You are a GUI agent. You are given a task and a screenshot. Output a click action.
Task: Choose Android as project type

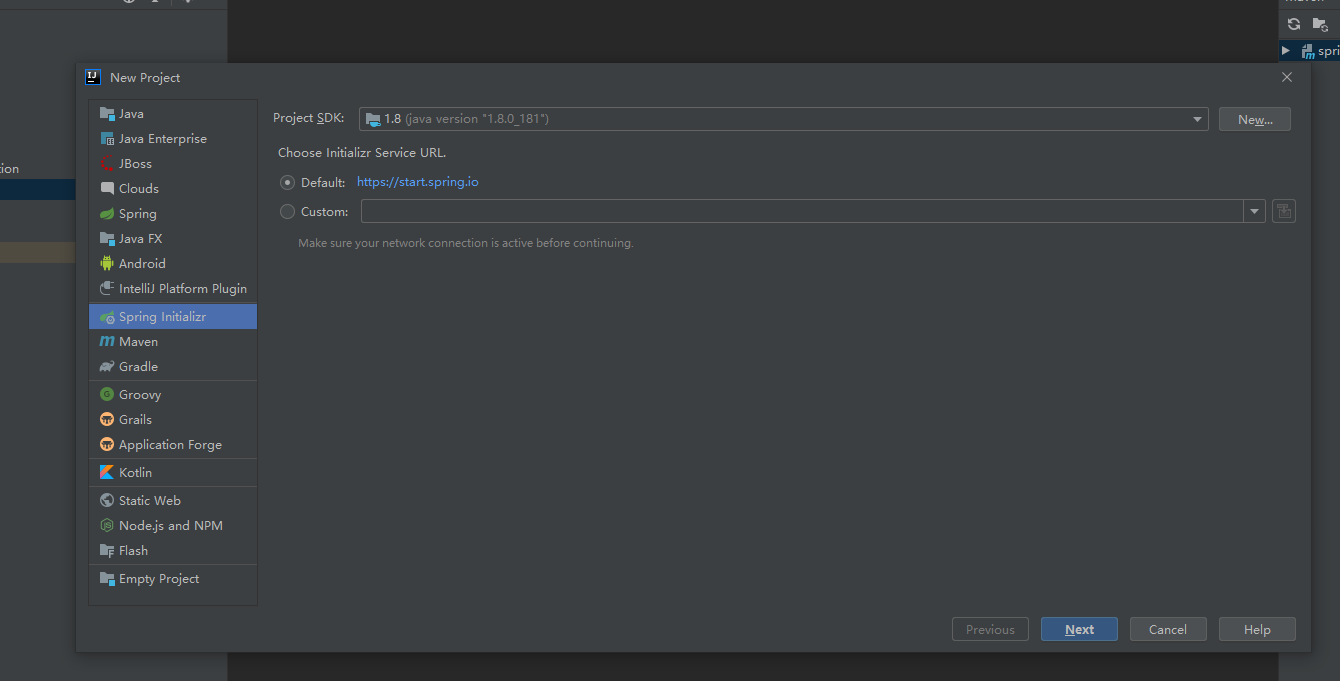click(x=172, y=264)
